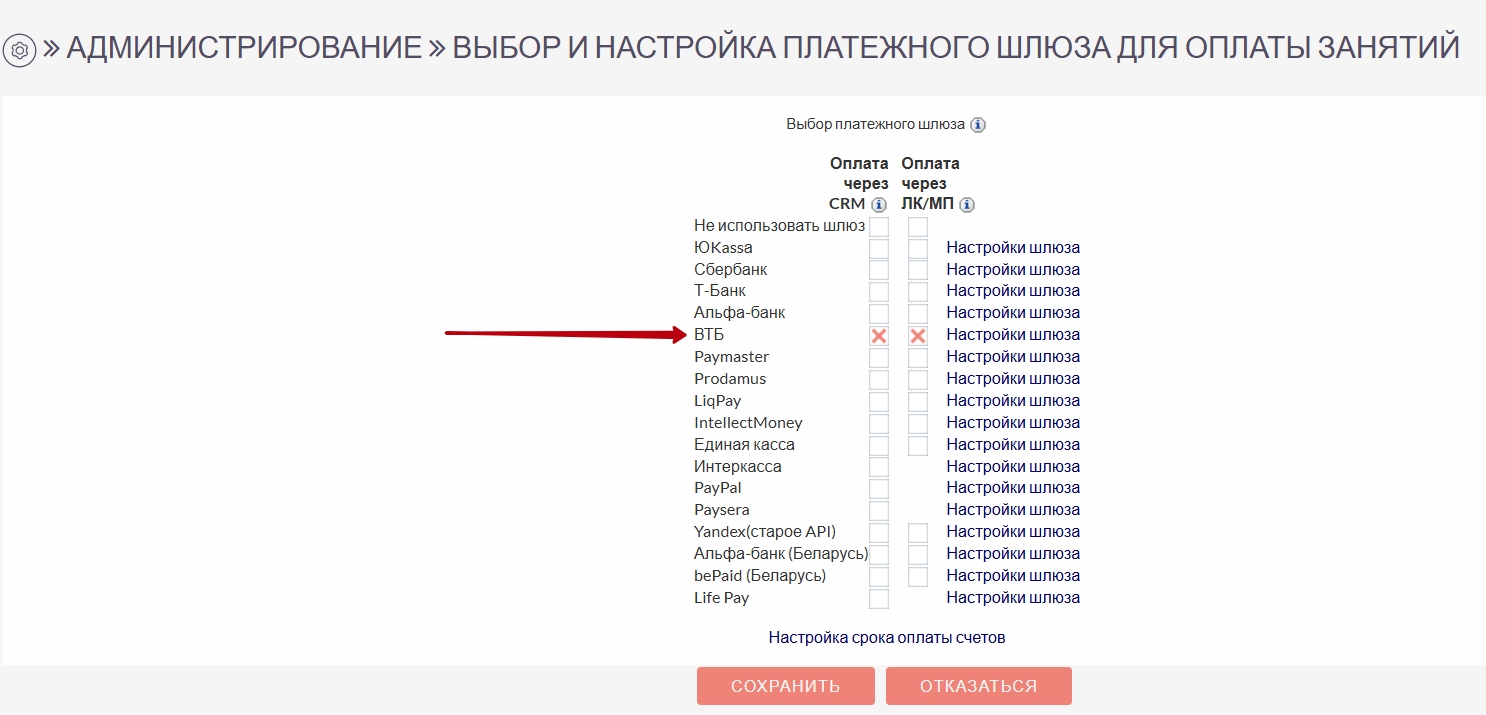The height and width of the screenshot is (715, 1486).
Task: Enable CRM payment for bePaid (Беларусь)
Action: 879,576
